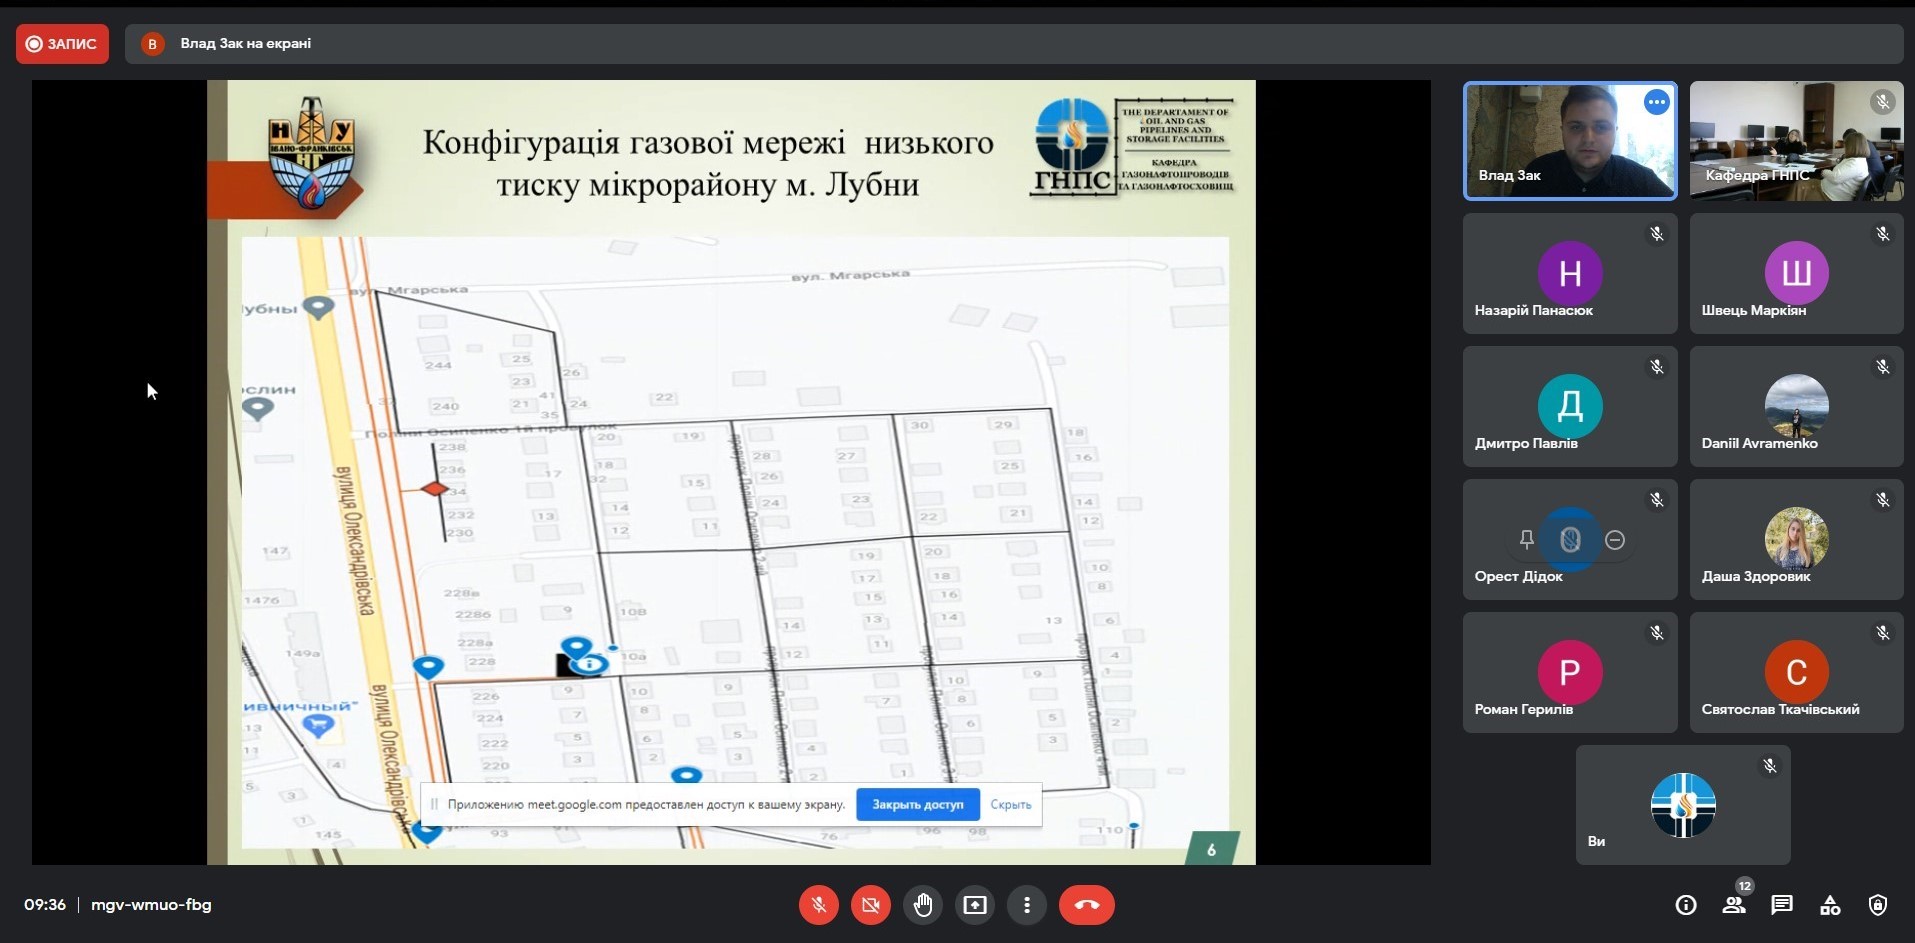This screenshot has width=1915, height=943.
Task: Show the participants list
Action: (1734, 905)
